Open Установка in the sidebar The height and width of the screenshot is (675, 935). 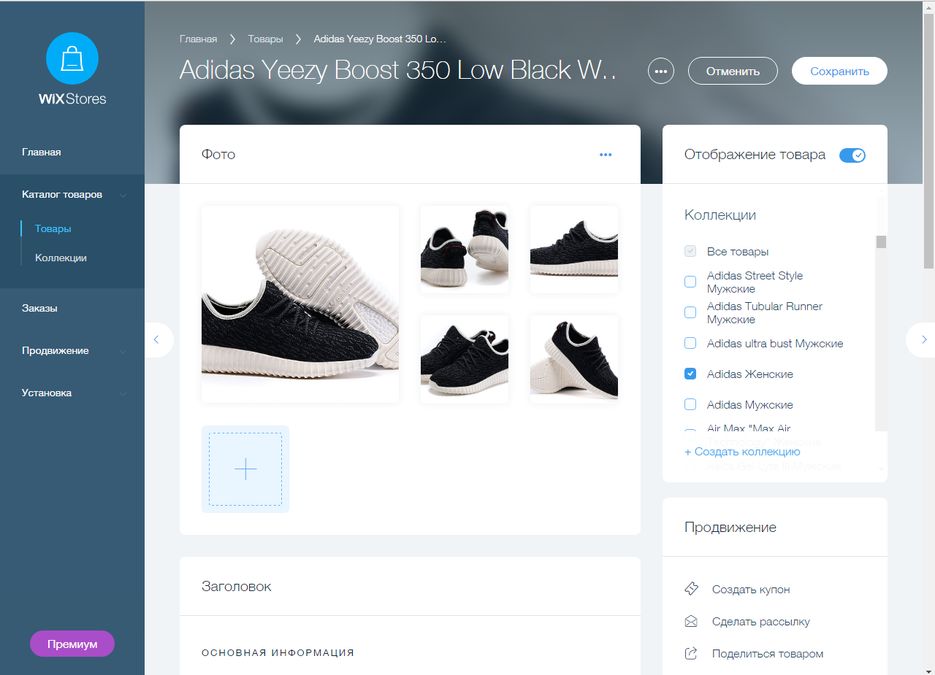(x=47, y=393)
